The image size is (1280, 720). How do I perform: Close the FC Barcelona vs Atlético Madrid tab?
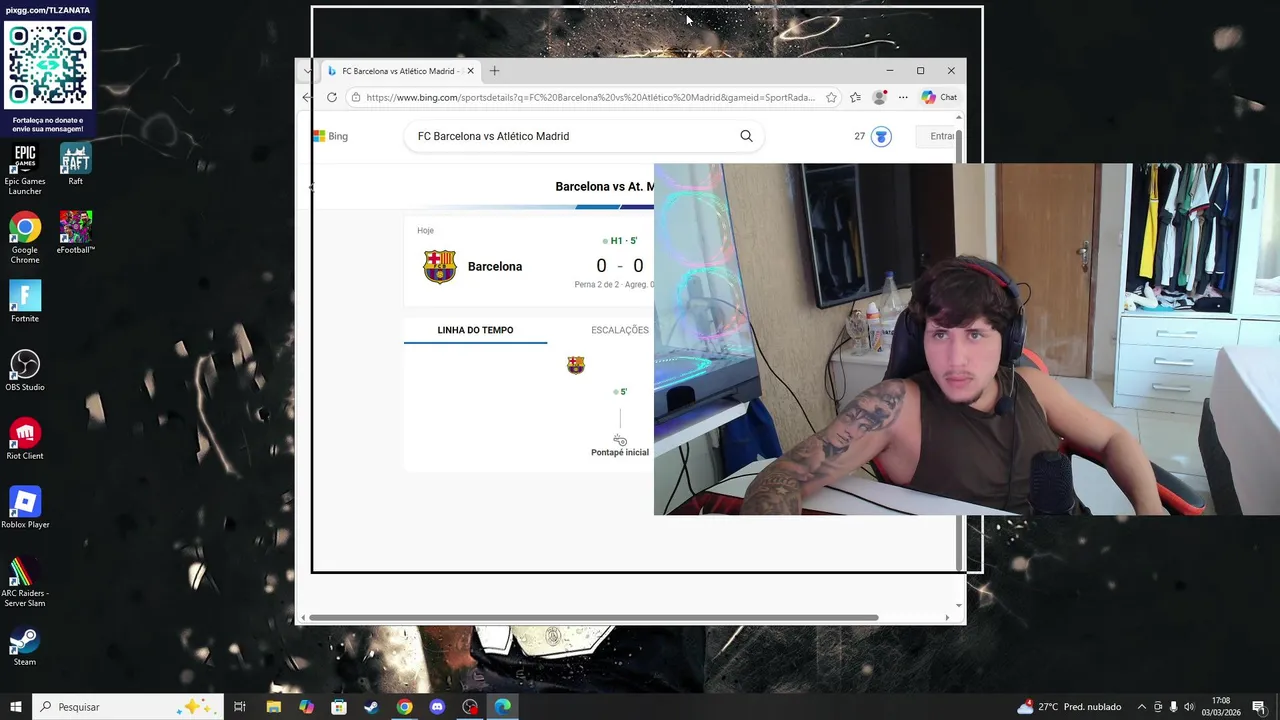coord(470,71)
